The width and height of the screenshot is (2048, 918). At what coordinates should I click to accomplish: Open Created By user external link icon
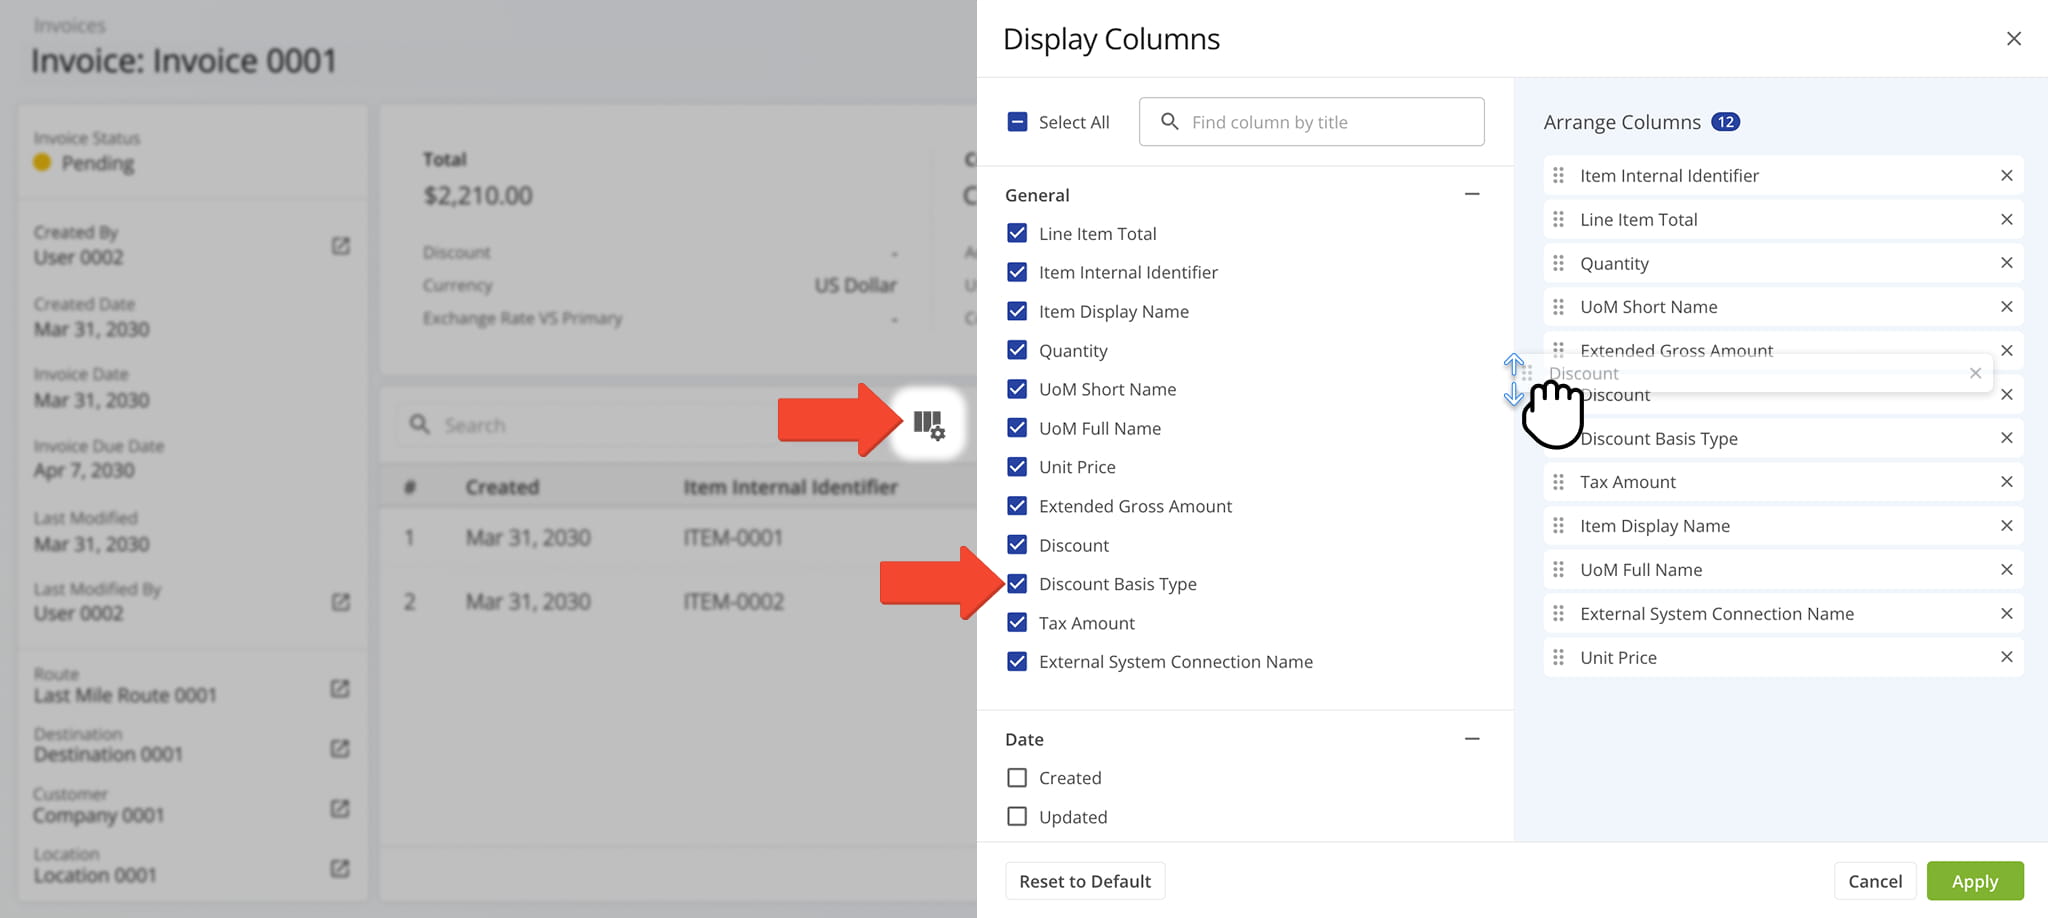point(340,246)
